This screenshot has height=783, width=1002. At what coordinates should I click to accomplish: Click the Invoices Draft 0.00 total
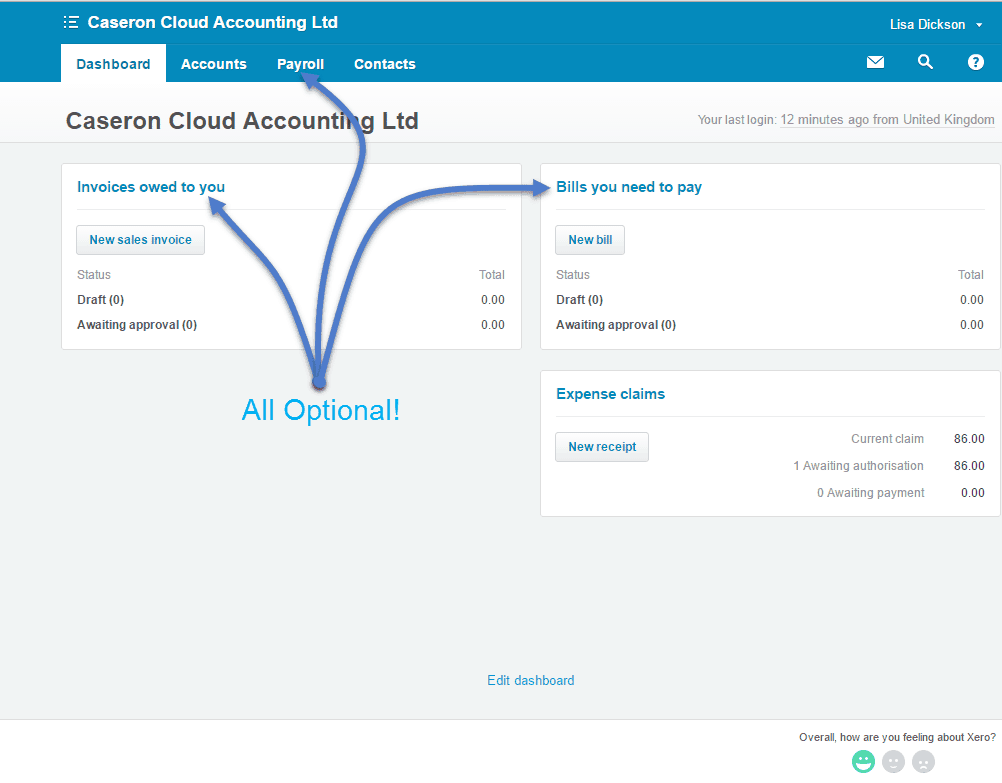[x=493, y=300]
